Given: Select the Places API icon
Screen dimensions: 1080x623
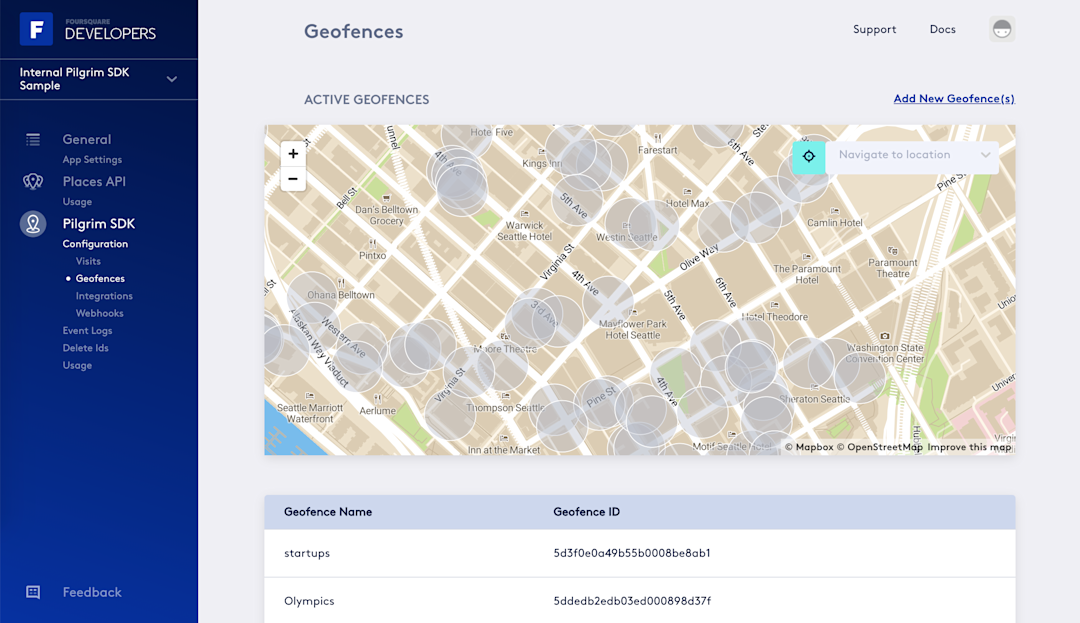Looking at the screenshot, I should [33, 181].
